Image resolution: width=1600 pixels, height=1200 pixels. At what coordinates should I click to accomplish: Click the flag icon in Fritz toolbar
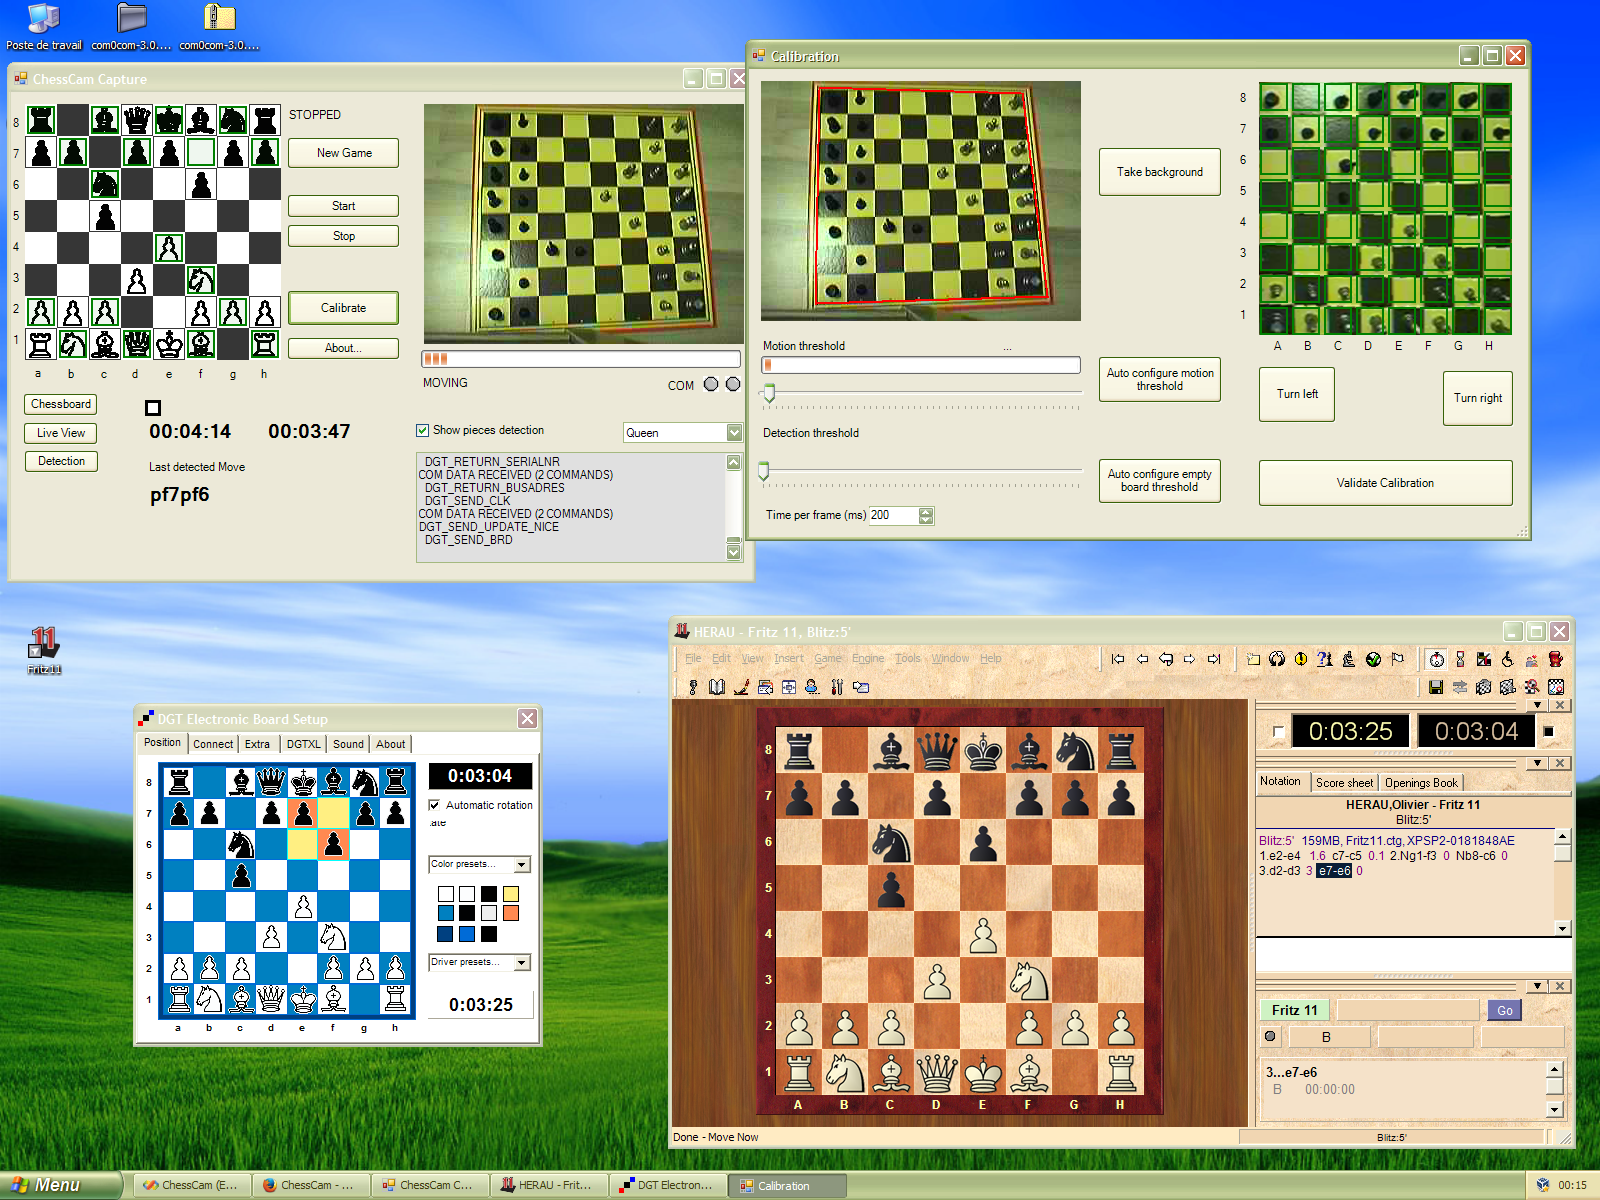point(1397,659)
